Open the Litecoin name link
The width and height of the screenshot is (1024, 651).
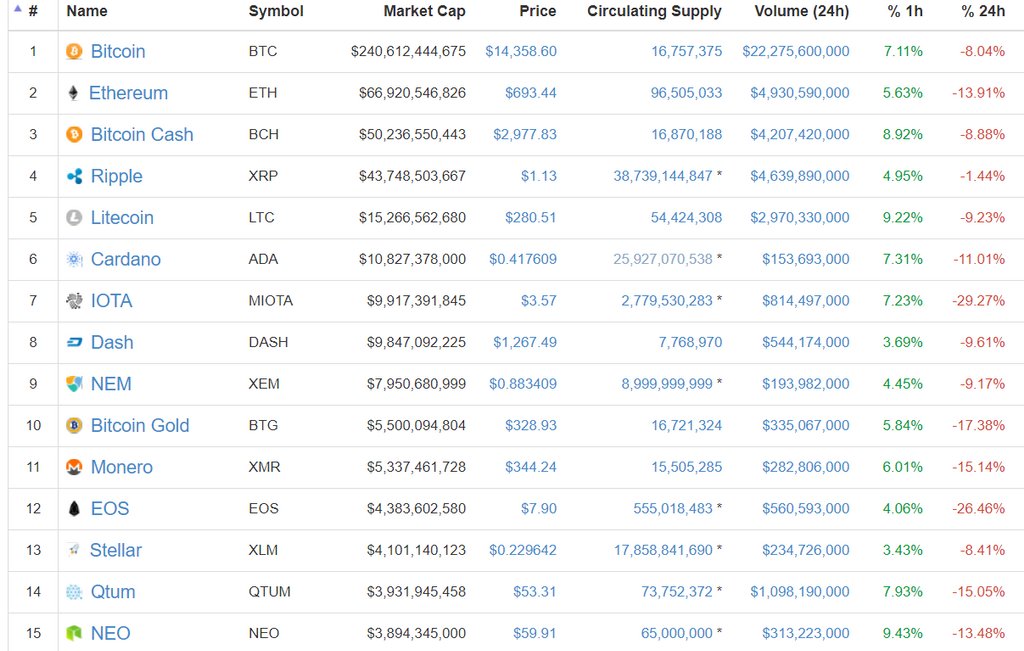click(122, 217)
